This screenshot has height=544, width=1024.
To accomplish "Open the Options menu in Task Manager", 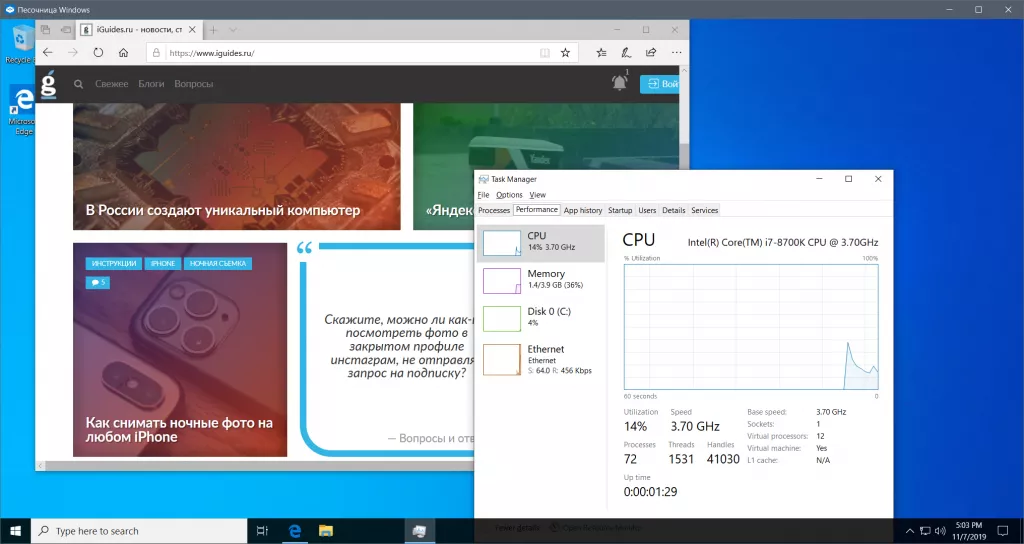I will (x=509, y=195).
